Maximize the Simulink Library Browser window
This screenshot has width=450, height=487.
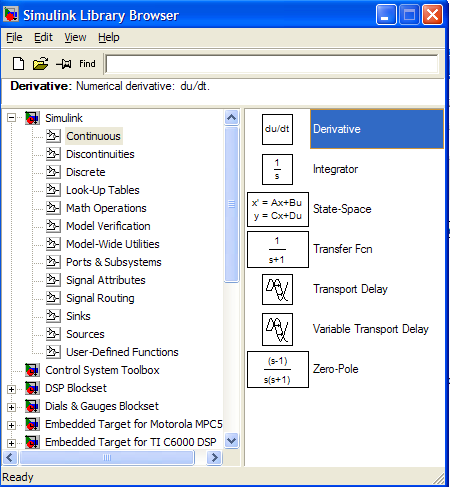[x=409, y=15]
